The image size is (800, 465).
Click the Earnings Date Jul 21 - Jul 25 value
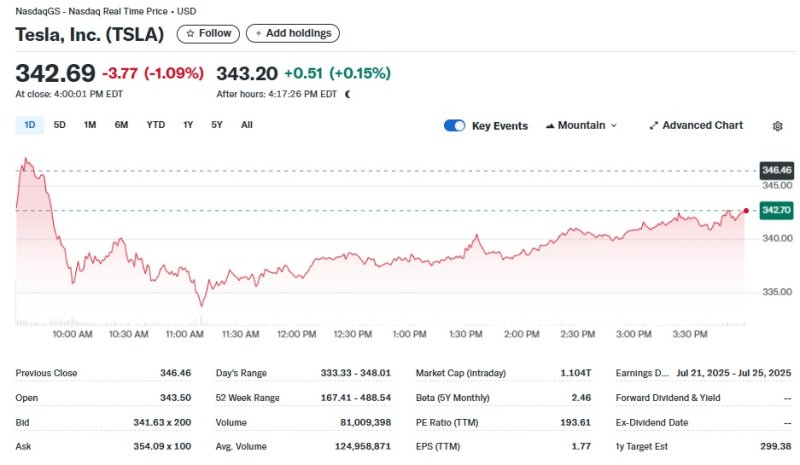coord(734,373)
